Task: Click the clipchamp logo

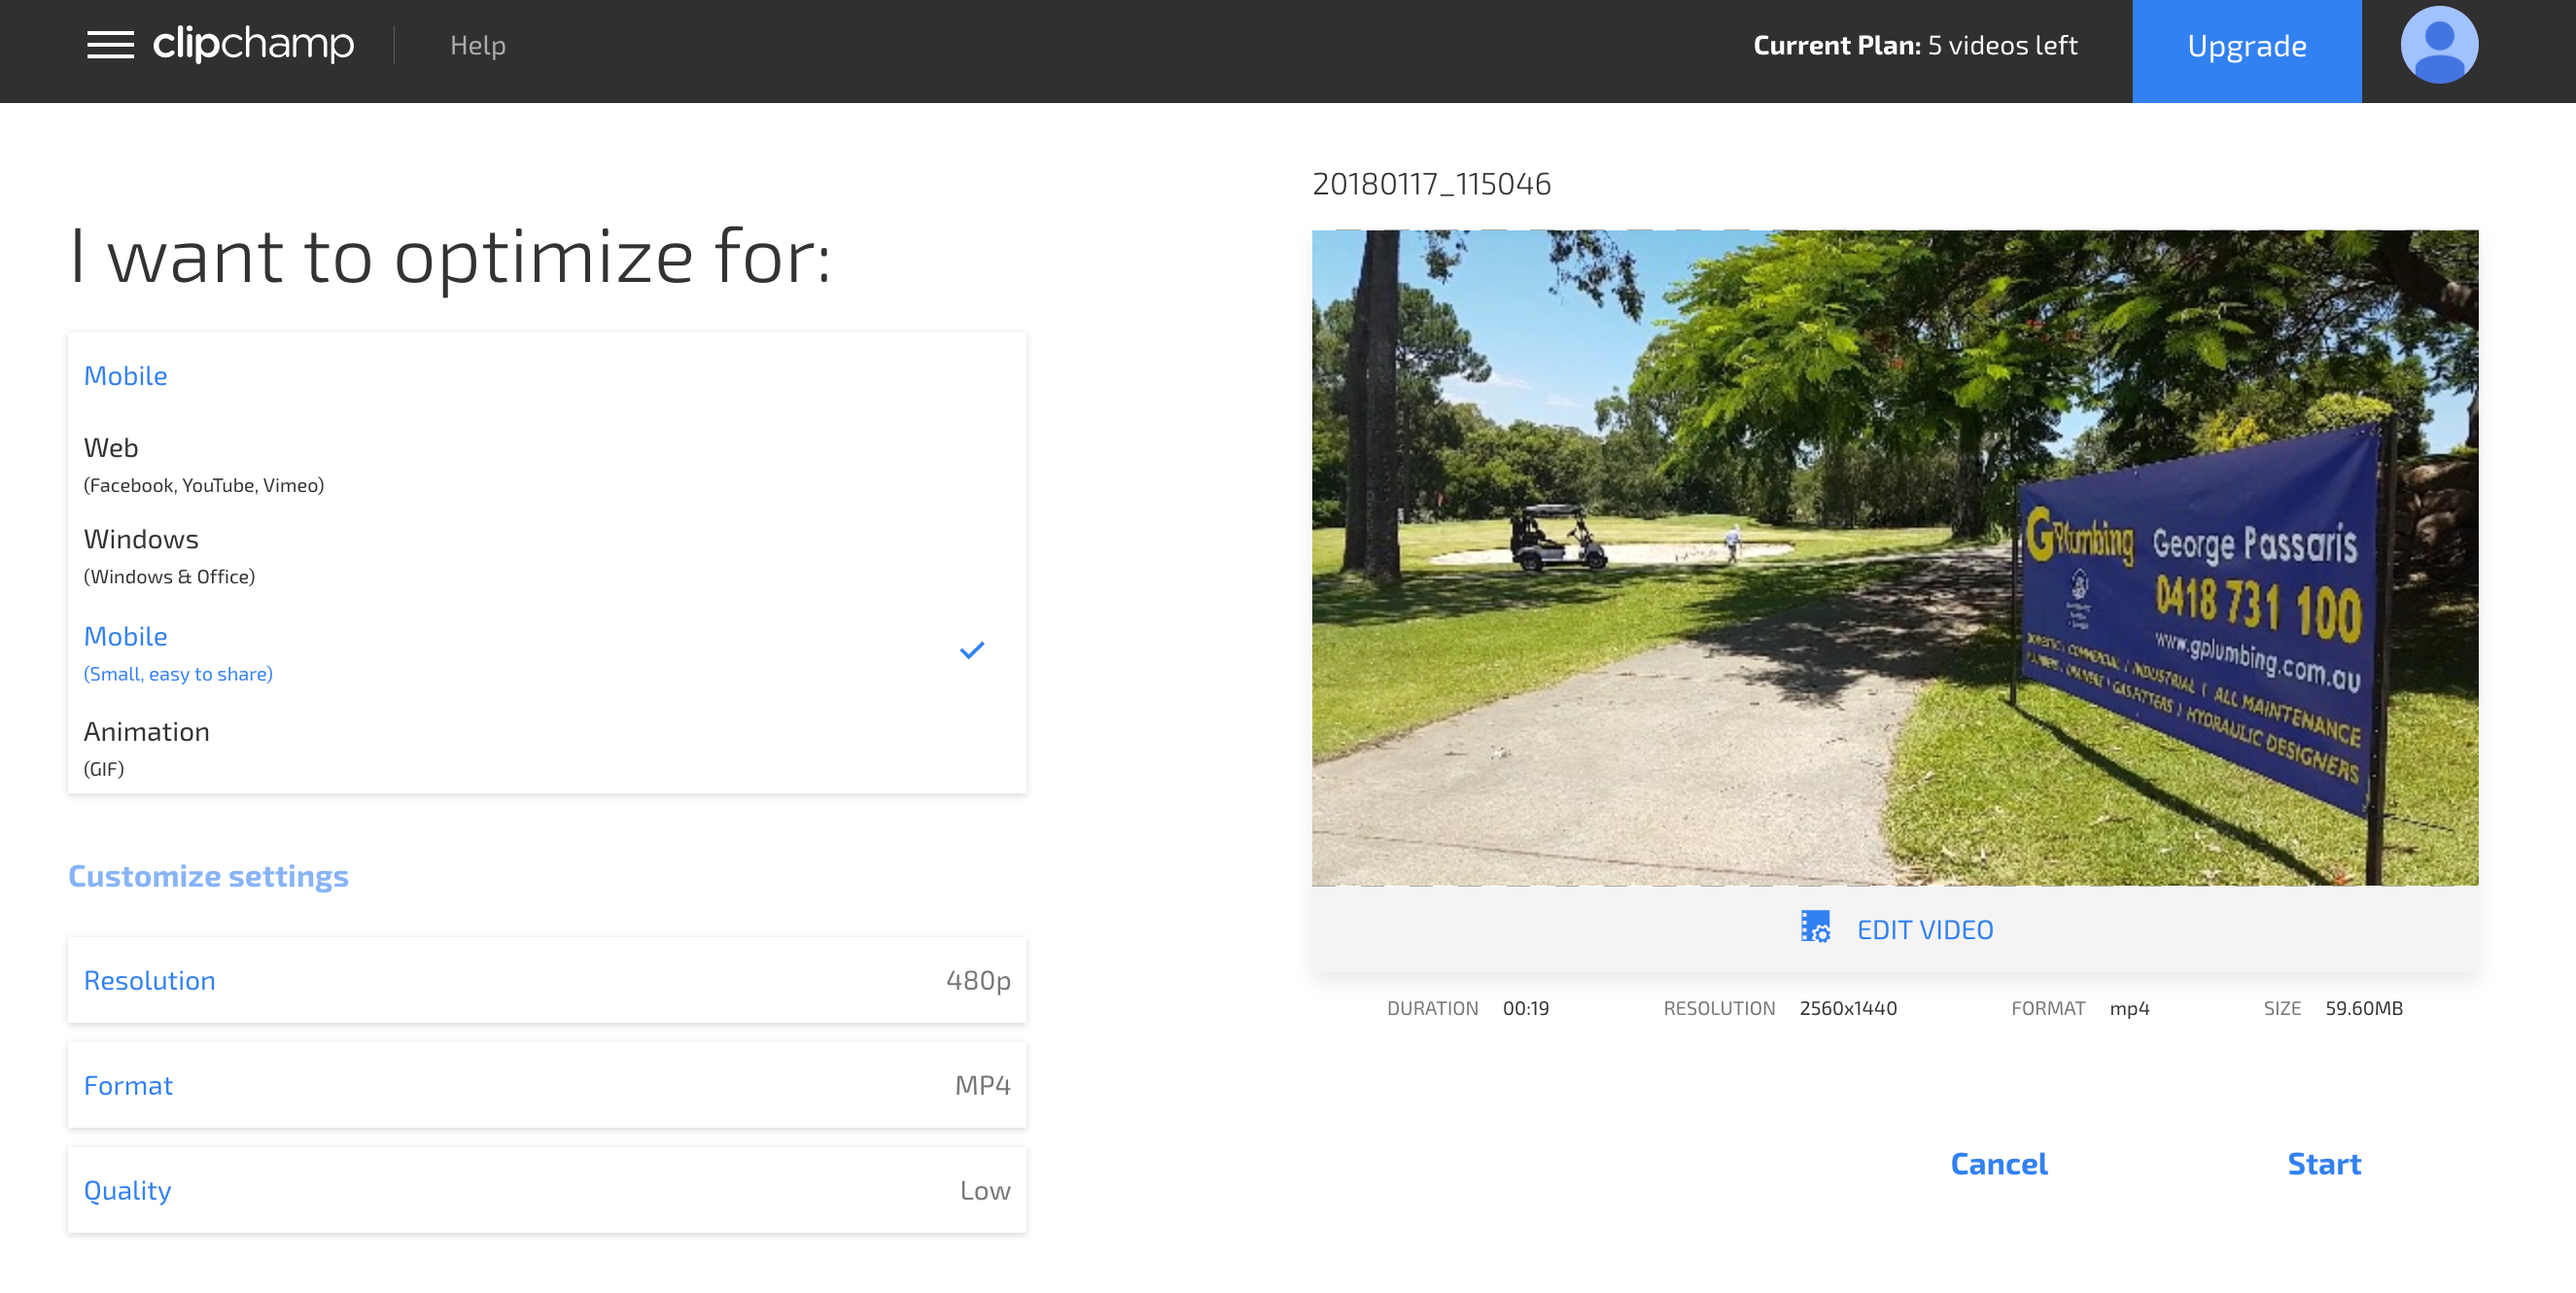Action: (x=253, y=45)
